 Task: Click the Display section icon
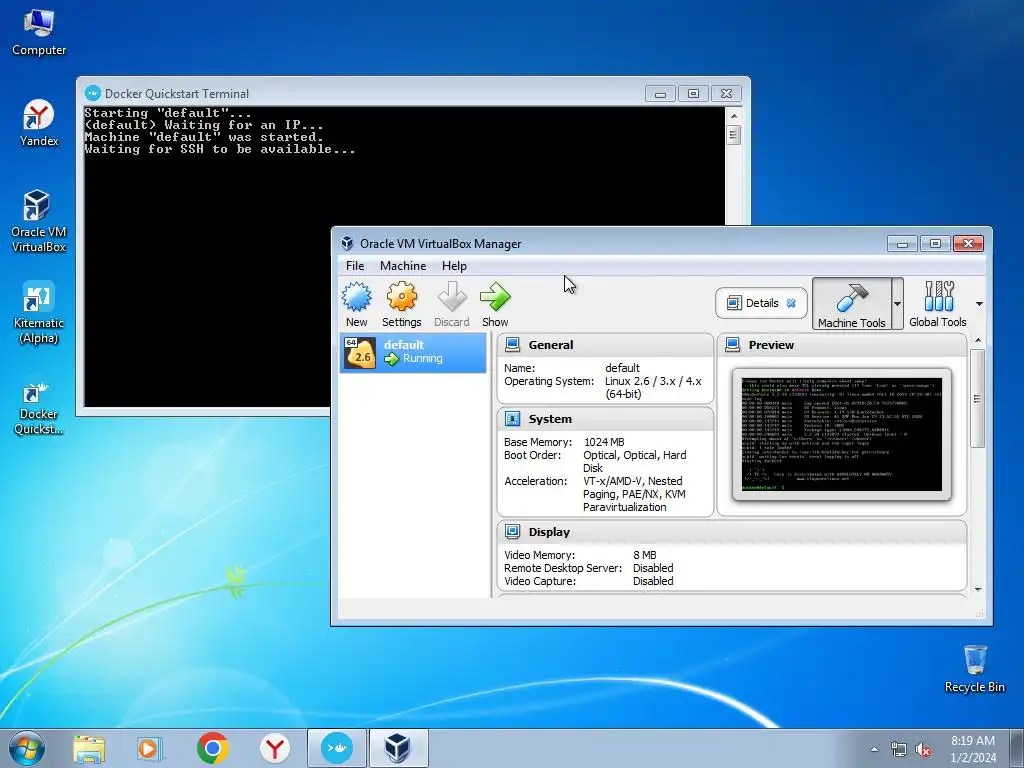coord(513,532)
